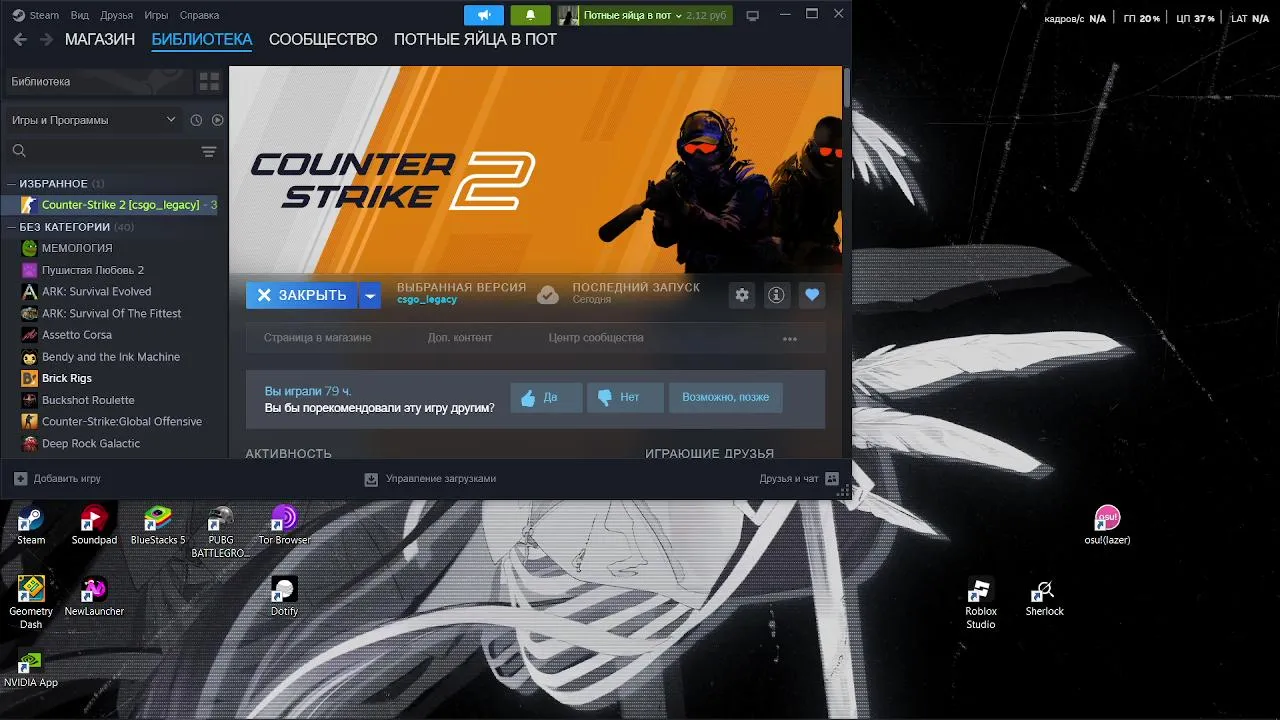Open osu!(lazer) desktop shortcut

coord(1107,526)
